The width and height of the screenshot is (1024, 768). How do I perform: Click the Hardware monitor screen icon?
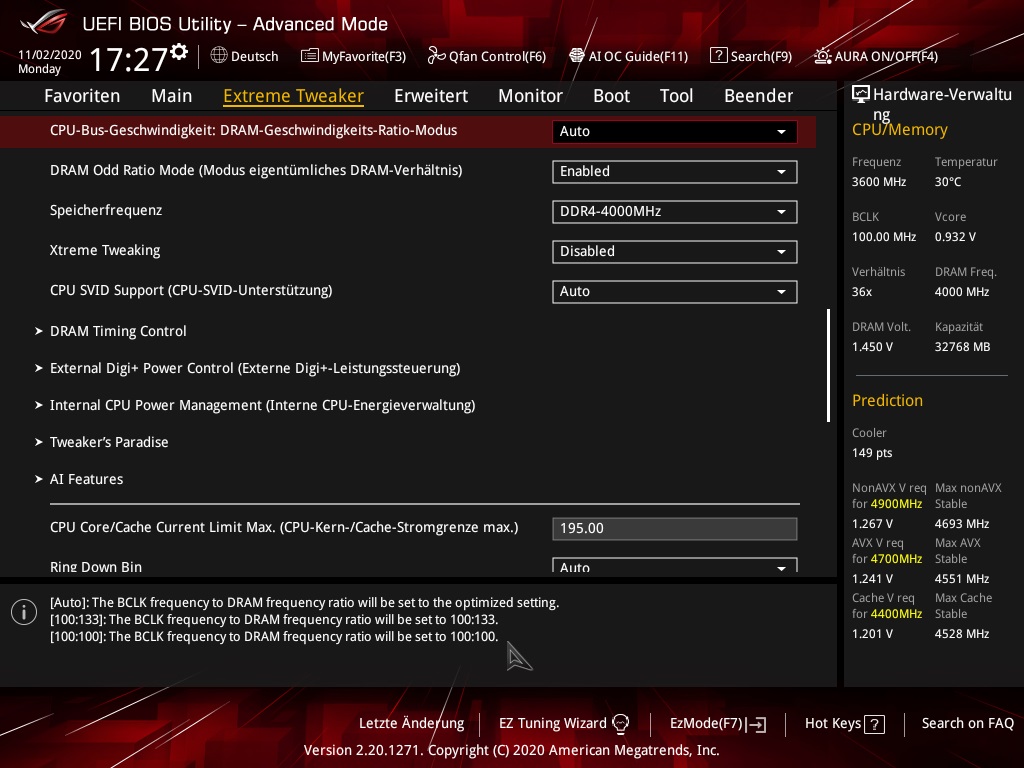point(861,95)
